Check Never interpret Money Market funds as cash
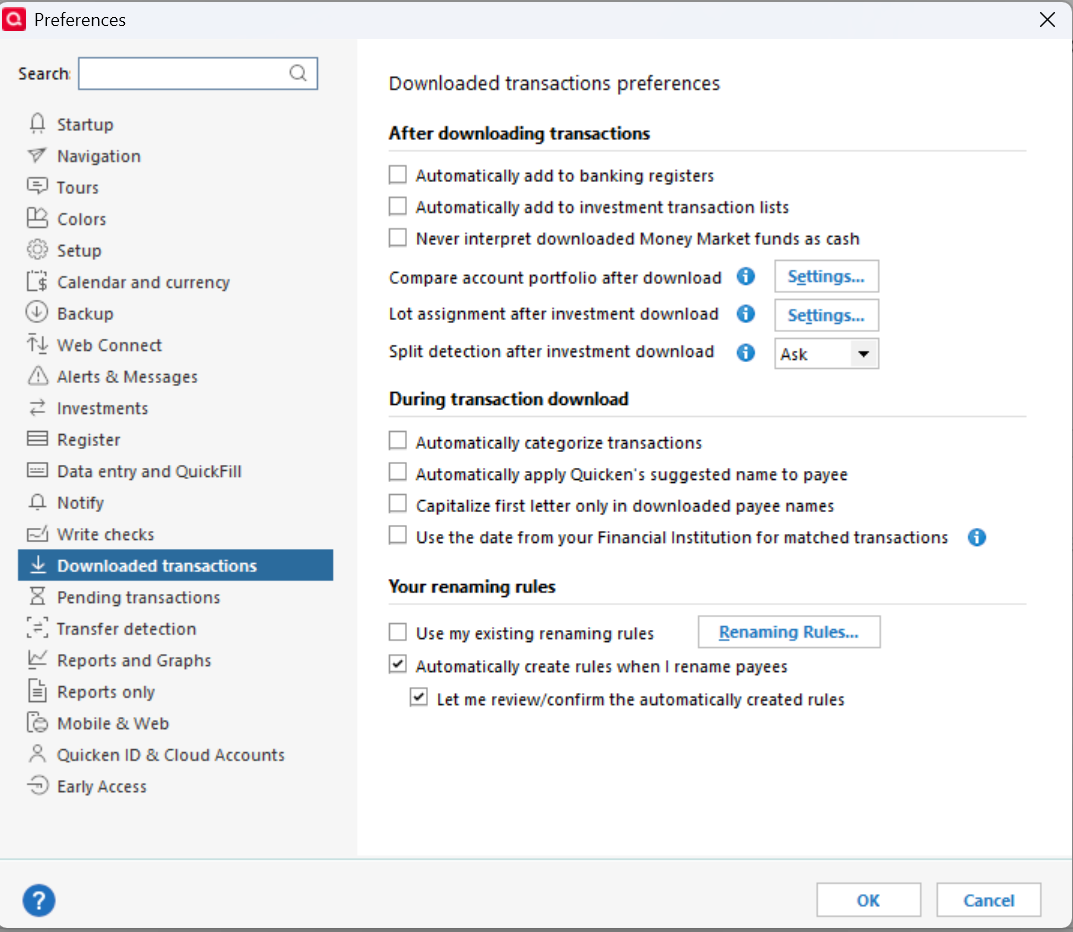1073x932 pixels. pyautogui.click(x=398, y=237)
